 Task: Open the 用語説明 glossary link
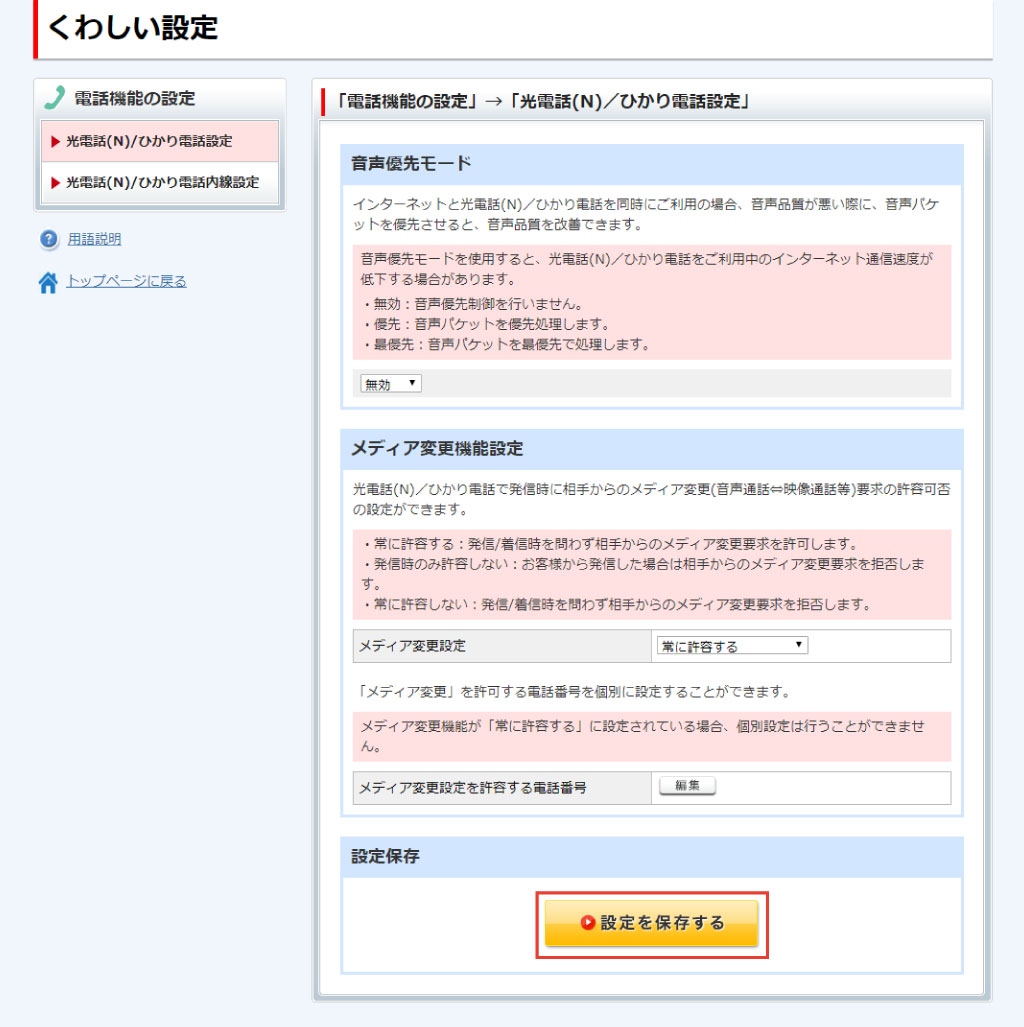[94, 240]
